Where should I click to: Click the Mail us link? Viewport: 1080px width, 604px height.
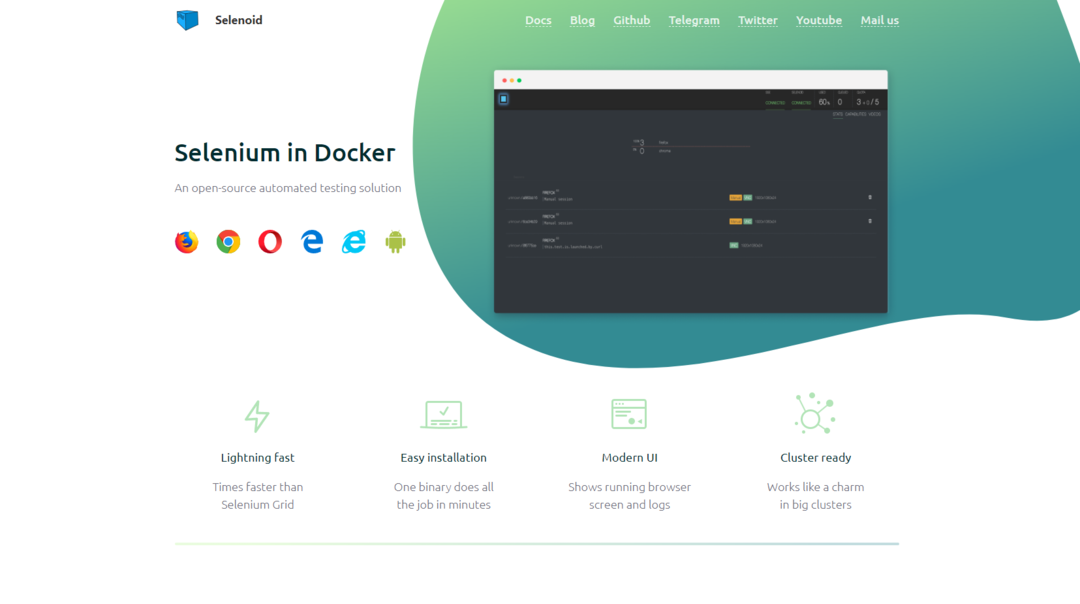point(880,21)
